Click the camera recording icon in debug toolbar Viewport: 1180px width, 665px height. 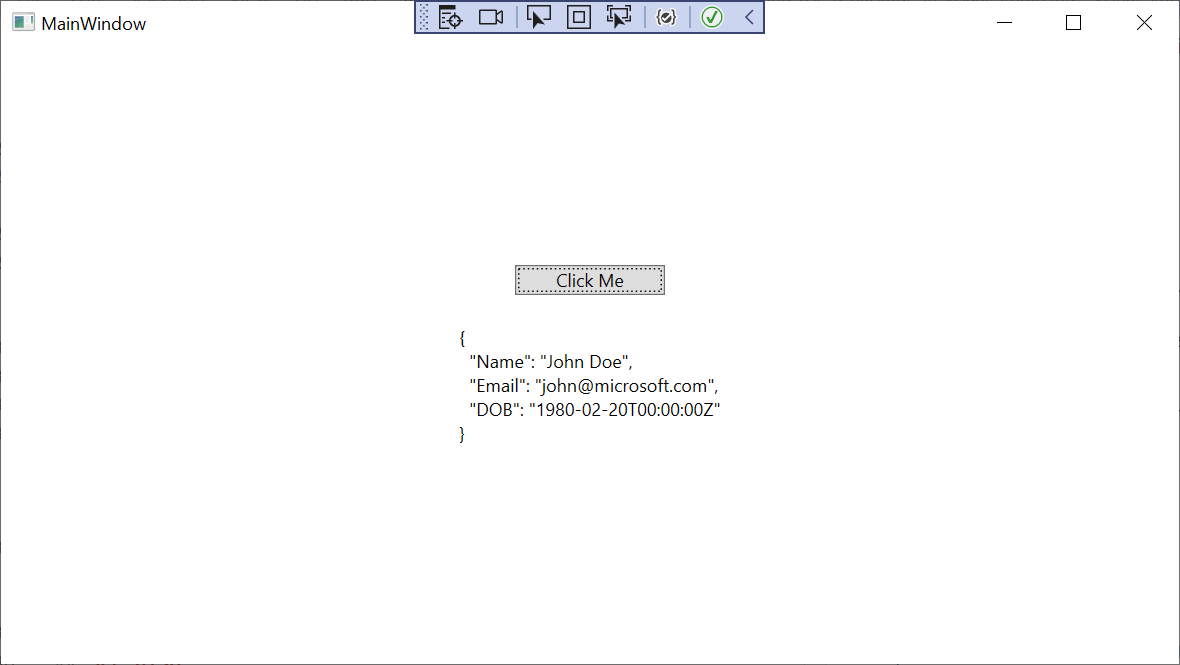pyautogui.click(x=490, y=17)
